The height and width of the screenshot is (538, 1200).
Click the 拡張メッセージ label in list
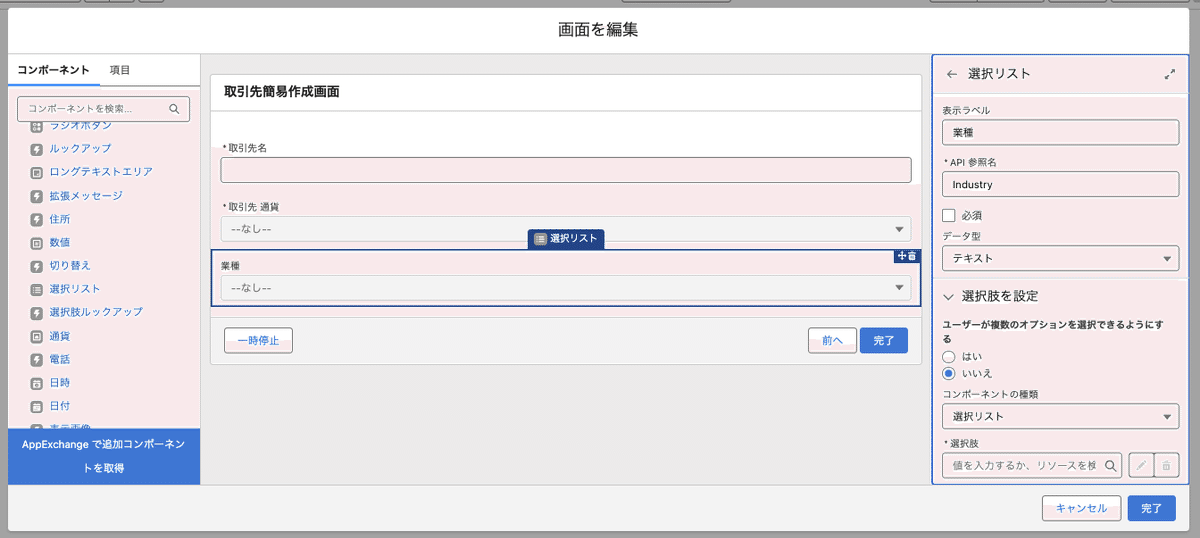[86, 195]
